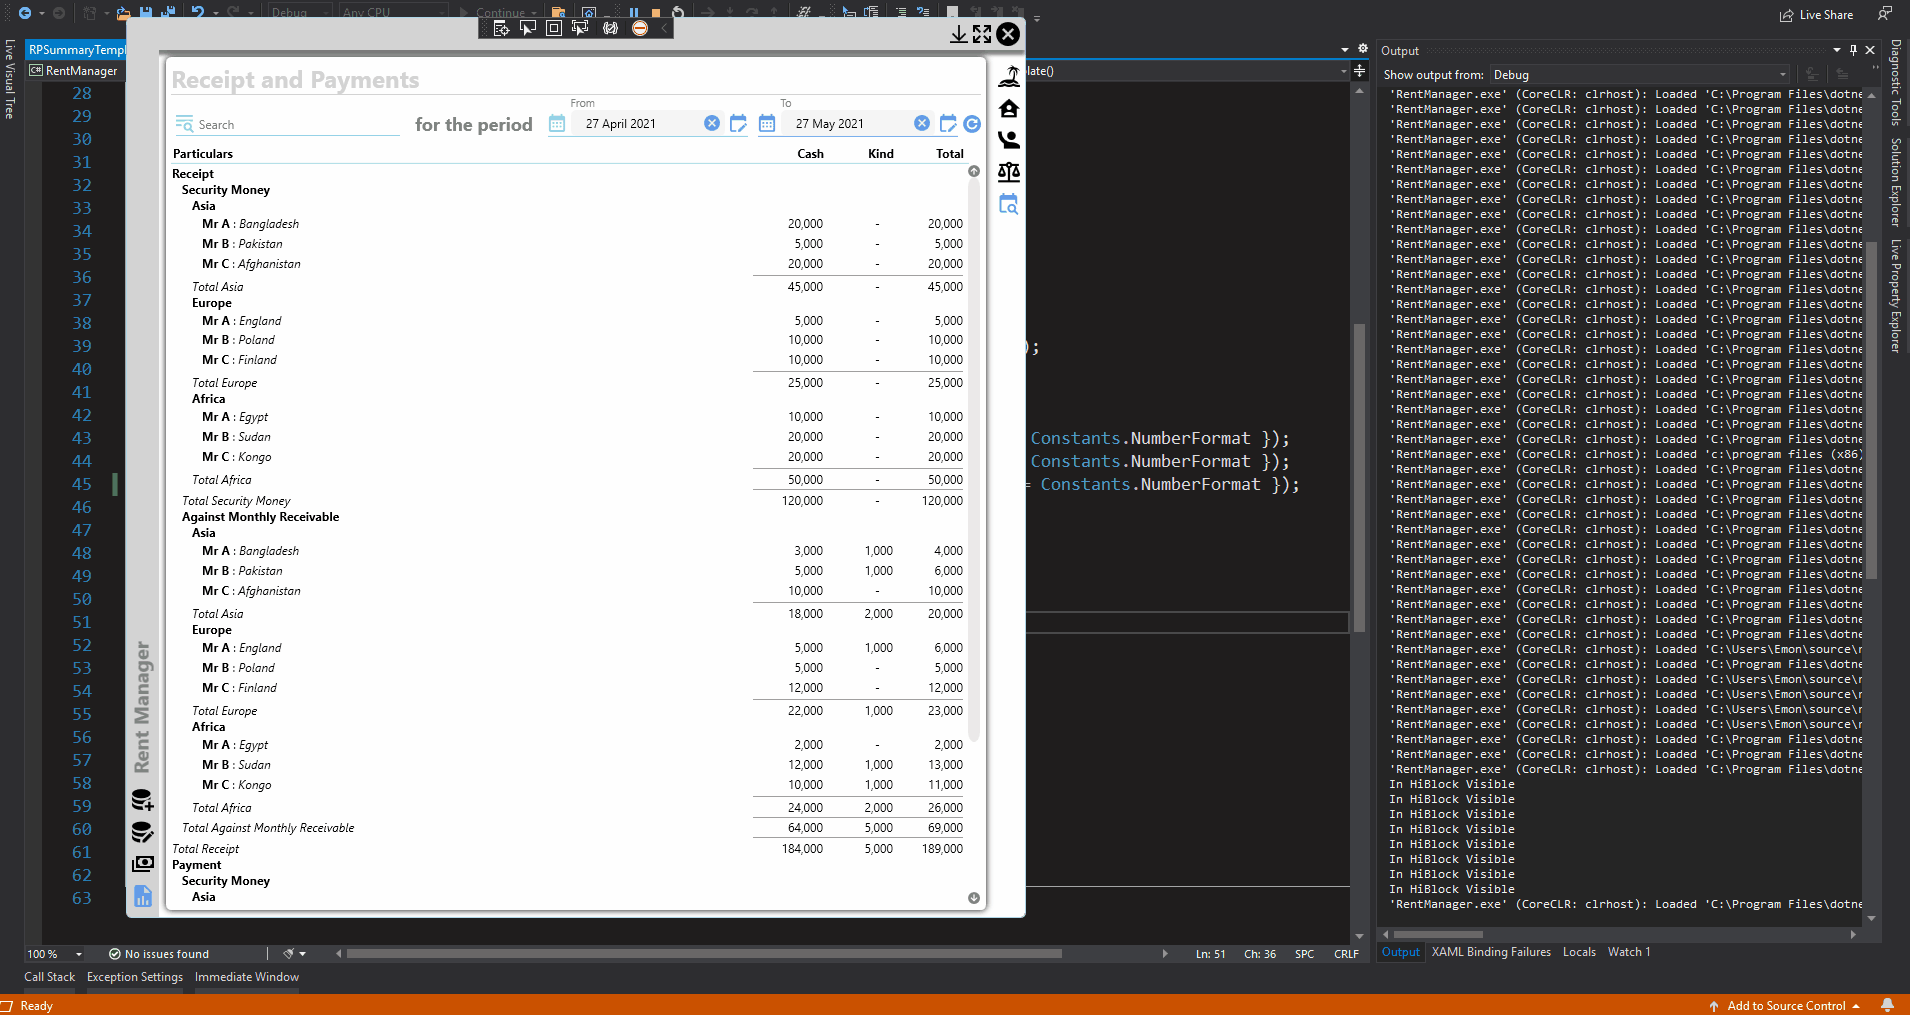Switch to the XAML Binding Failures tab

point(1491,952)
